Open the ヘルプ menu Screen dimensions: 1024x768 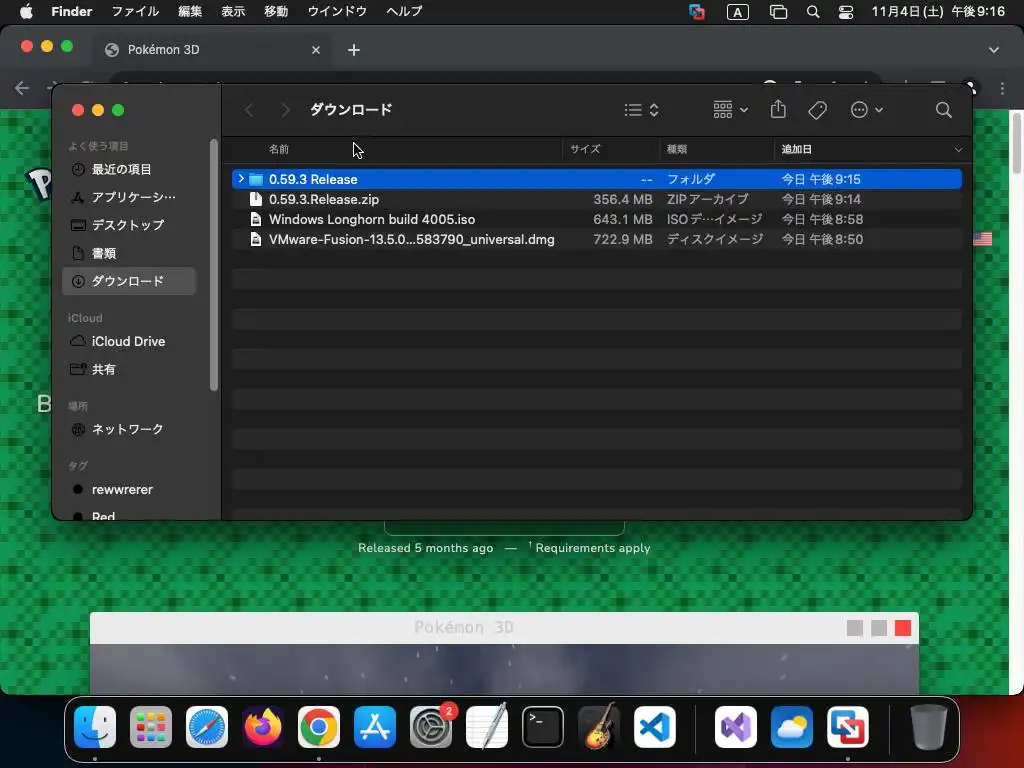coord(404,12)
